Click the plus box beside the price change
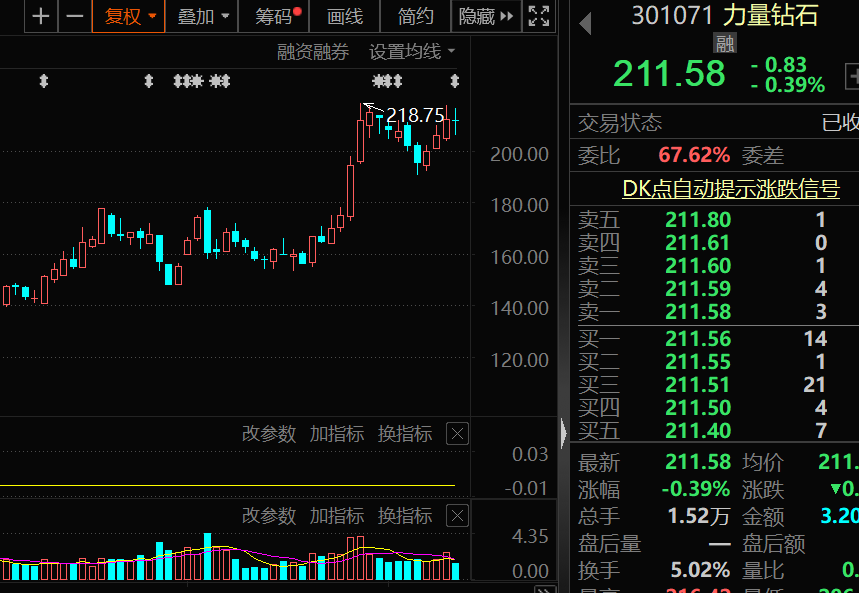Screen dimensions: 859x593 852,75
